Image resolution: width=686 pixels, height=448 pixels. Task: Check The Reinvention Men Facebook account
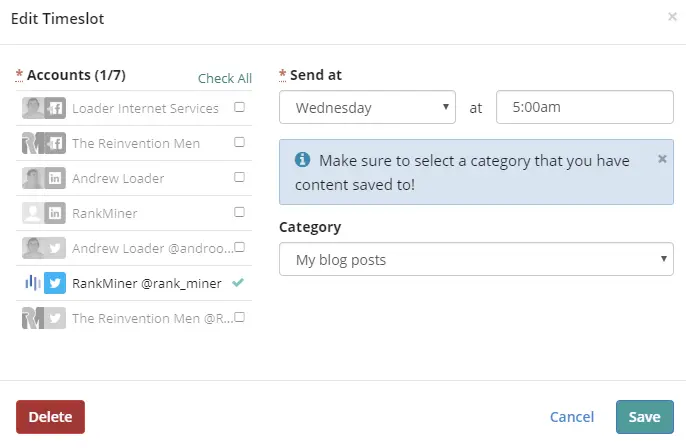pos(239,142)
